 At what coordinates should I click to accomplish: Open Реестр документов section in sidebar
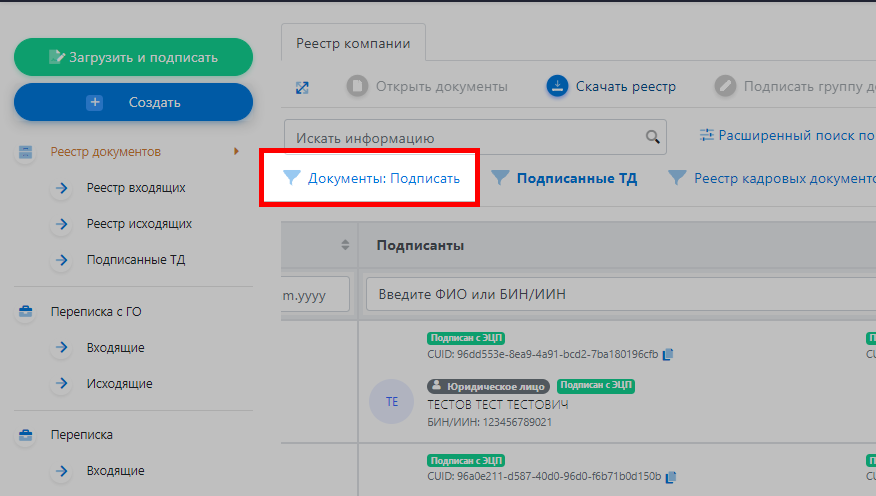point(106,152)
